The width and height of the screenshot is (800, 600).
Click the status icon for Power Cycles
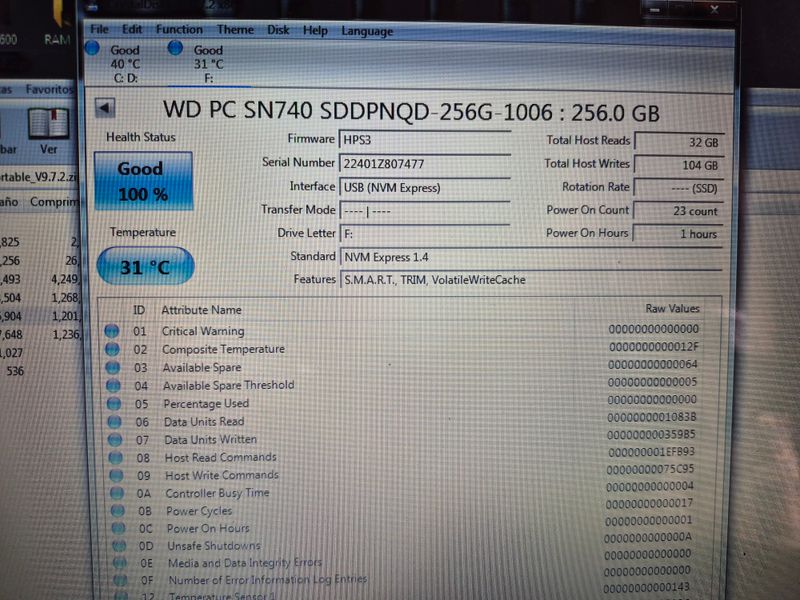(117, 511)
